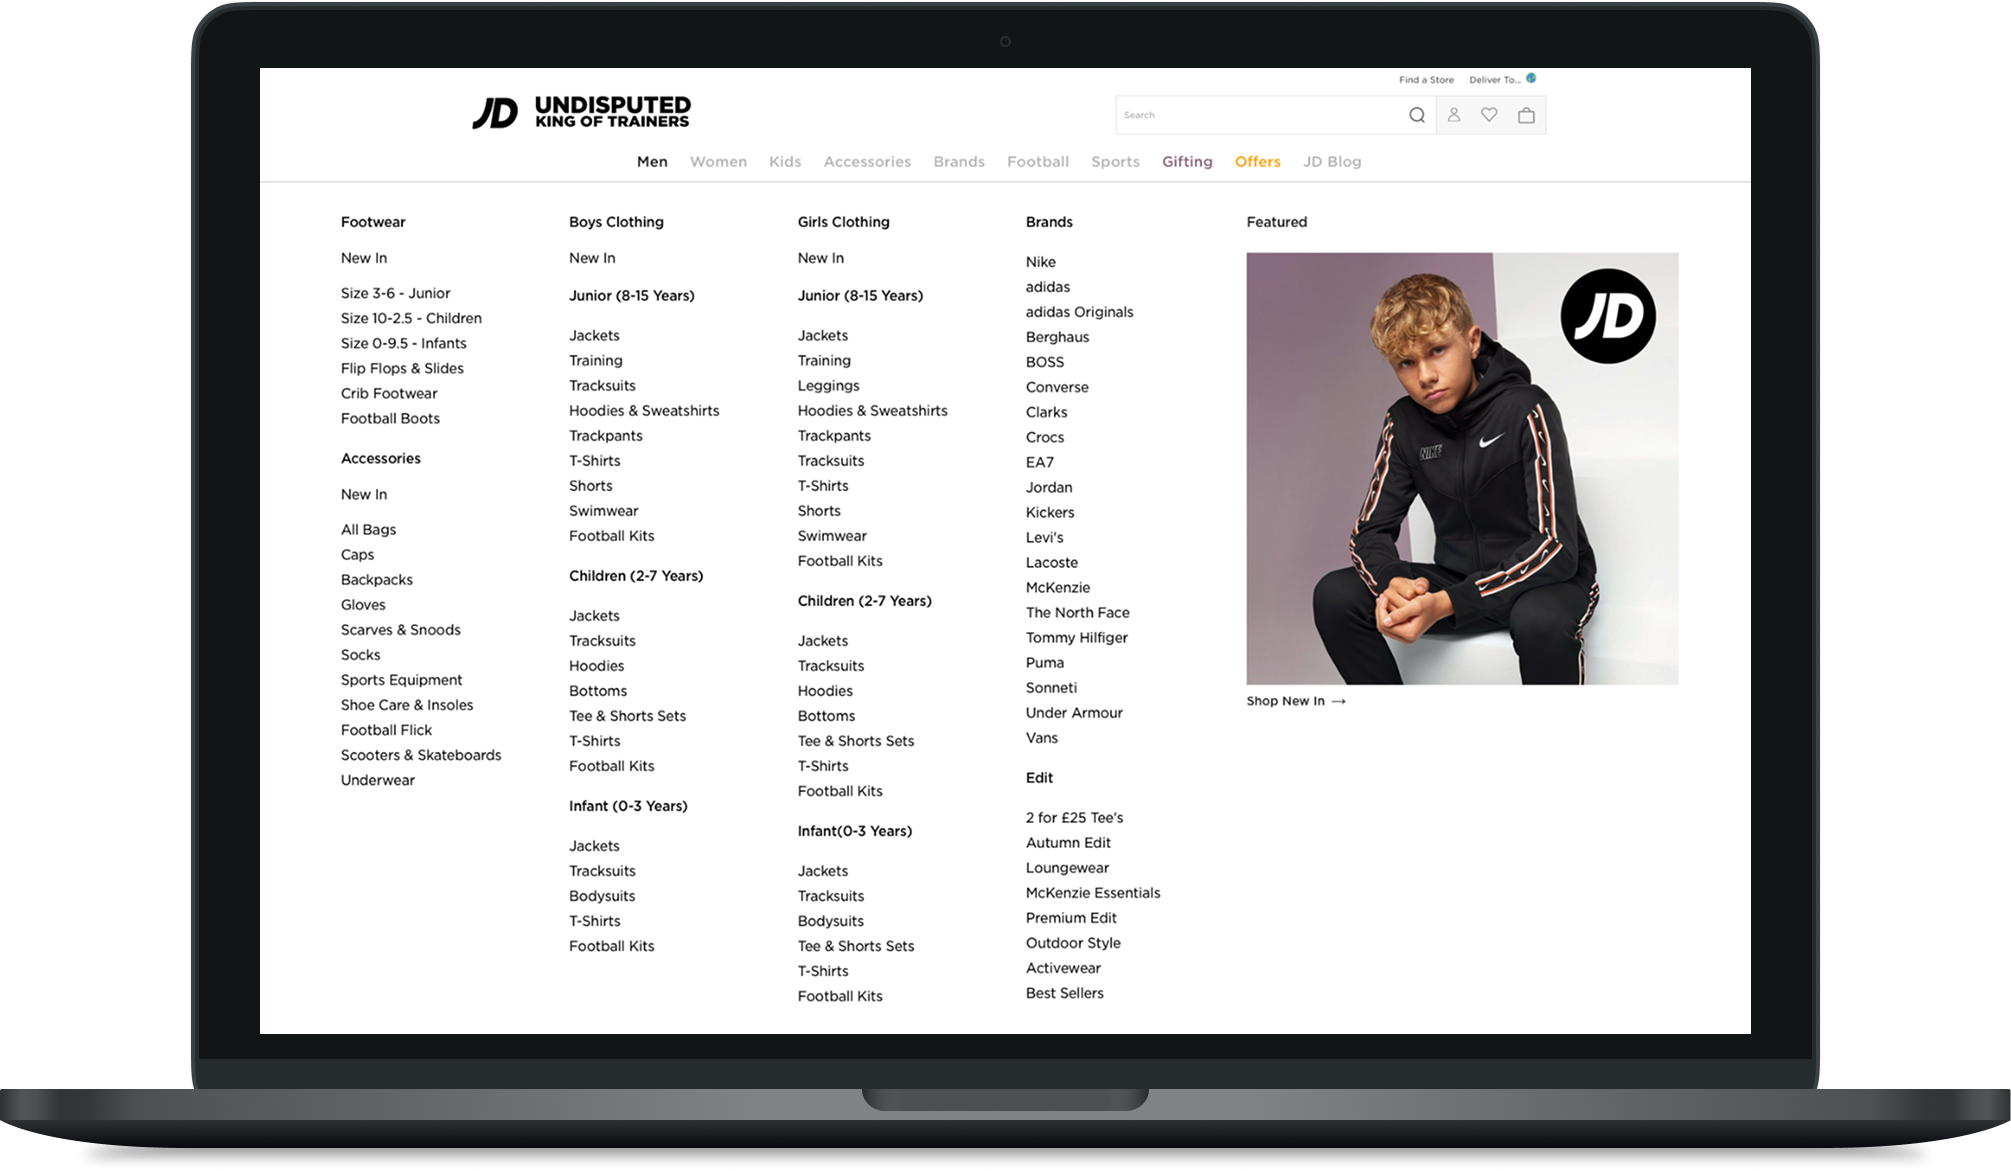Click the JD logo in the header
The height and width of the screenshot is (1171, 2011).
click(493, 112)
